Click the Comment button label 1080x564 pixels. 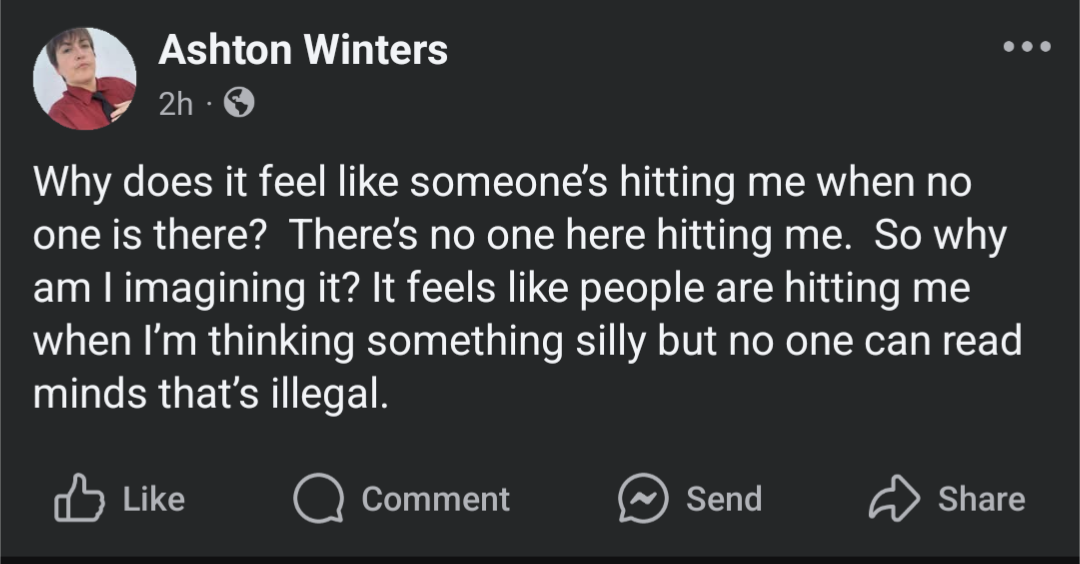(x=436, y=499)
